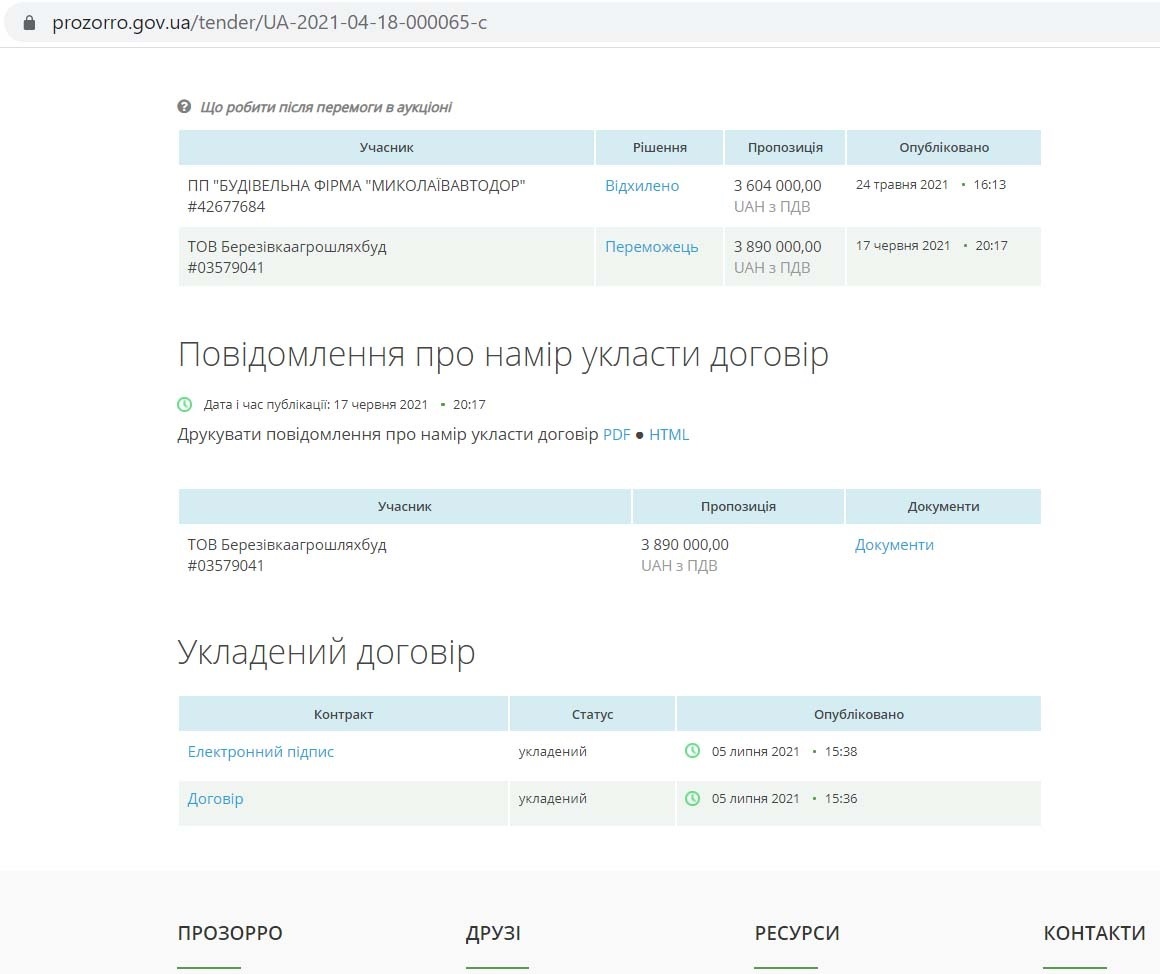Open notice in HTML format

[669, 434]
